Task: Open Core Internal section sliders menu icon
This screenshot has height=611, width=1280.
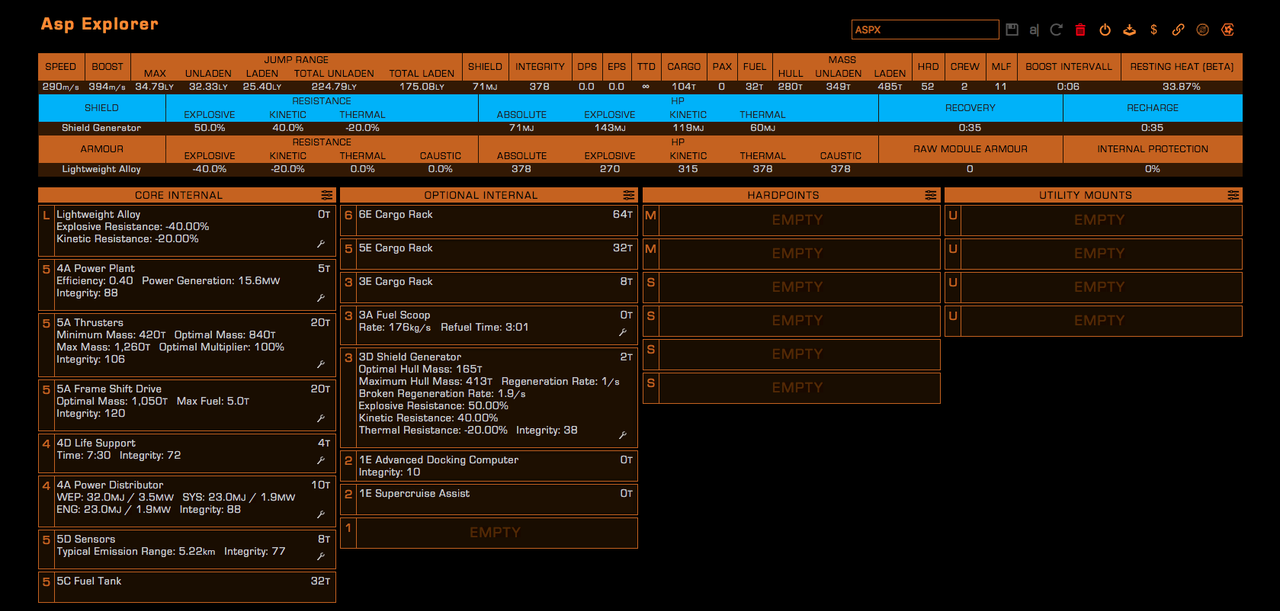Action: pyautogui.click(x=327, y=195)
